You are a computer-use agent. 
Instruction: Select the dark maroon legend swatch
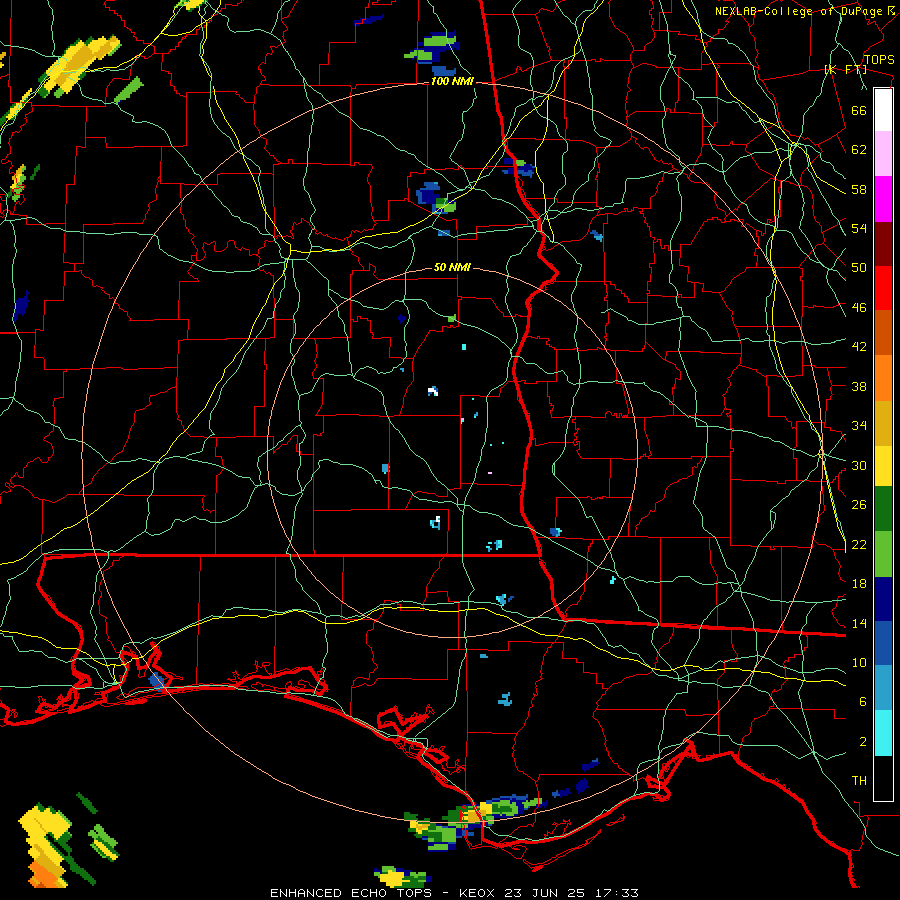(x=883, y=243)
